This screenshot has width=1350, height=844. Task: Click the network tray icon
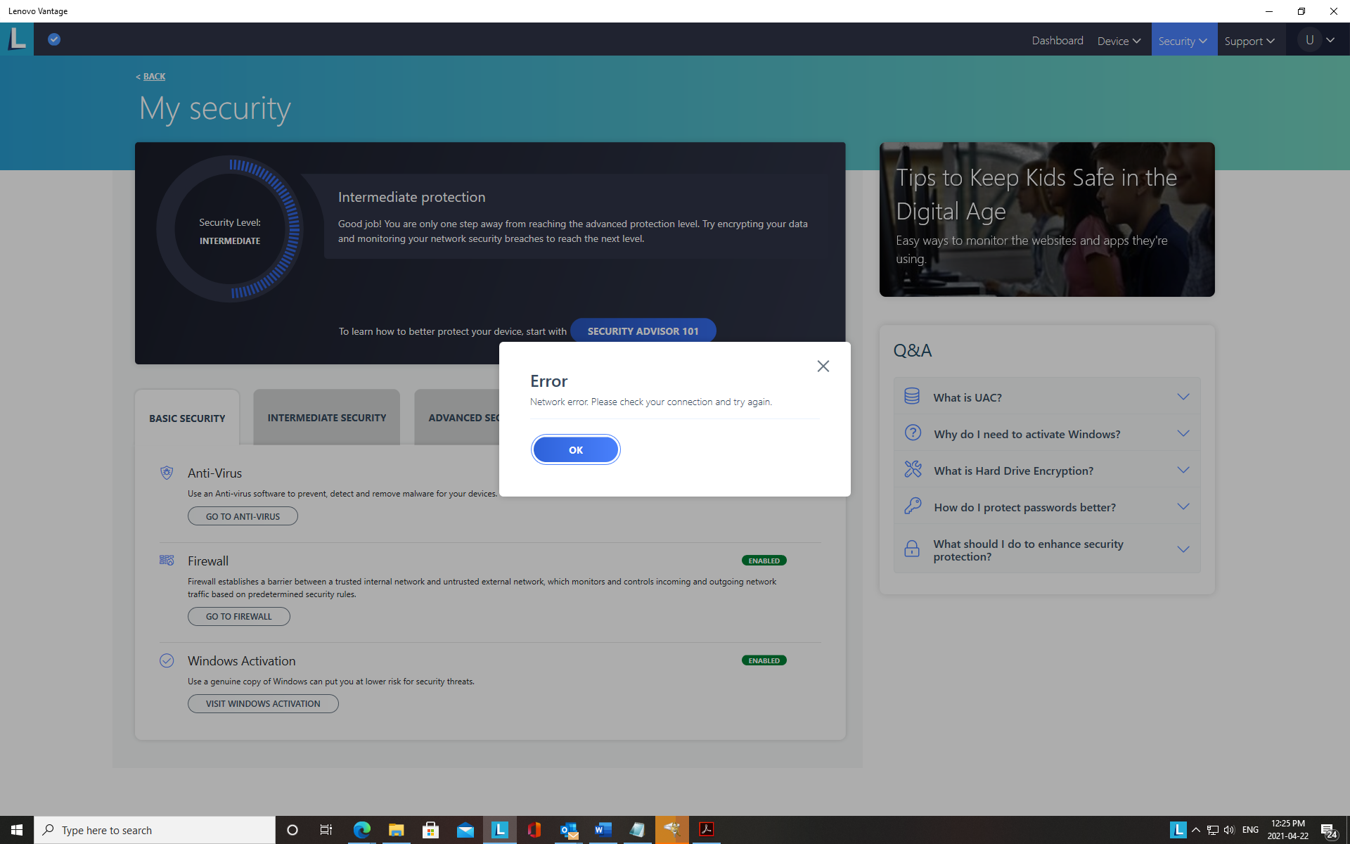1212,830
